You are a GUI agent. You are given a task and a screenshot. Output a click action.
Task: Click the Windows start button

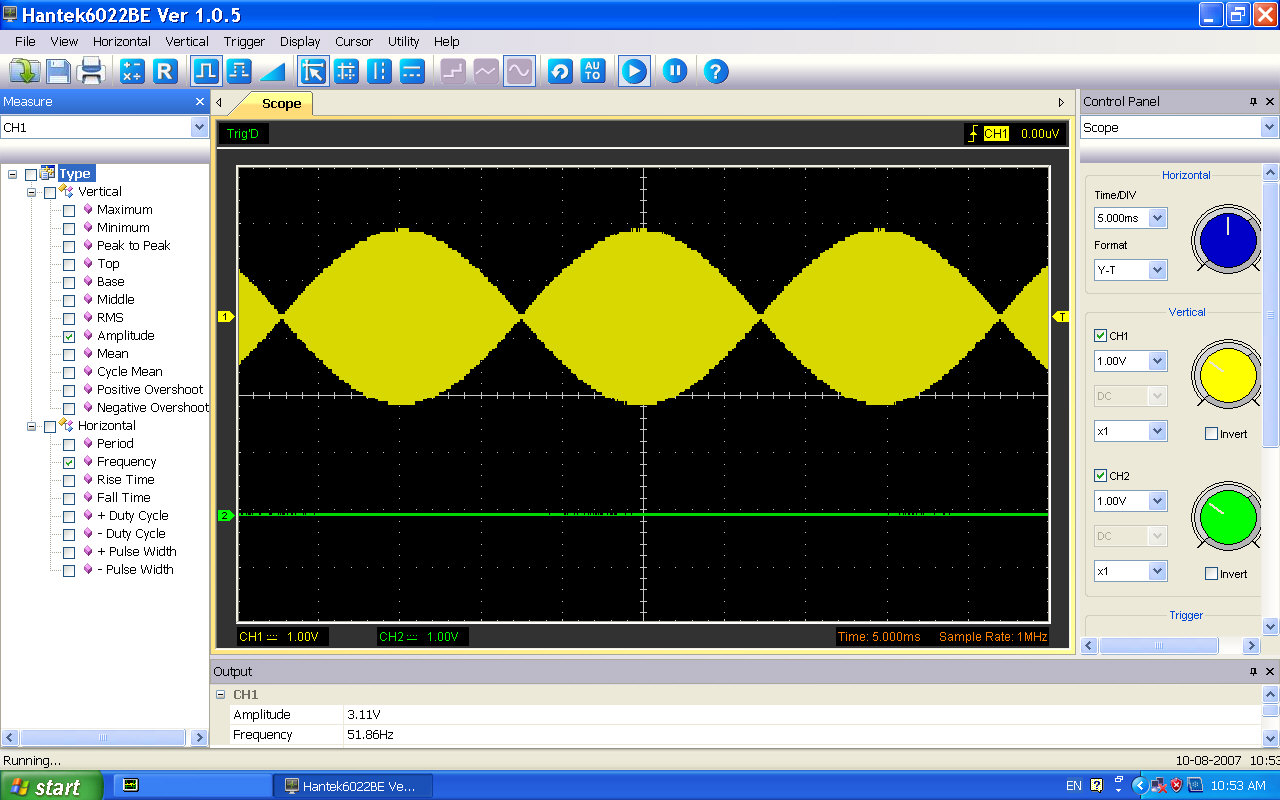(x=50, y=786)
